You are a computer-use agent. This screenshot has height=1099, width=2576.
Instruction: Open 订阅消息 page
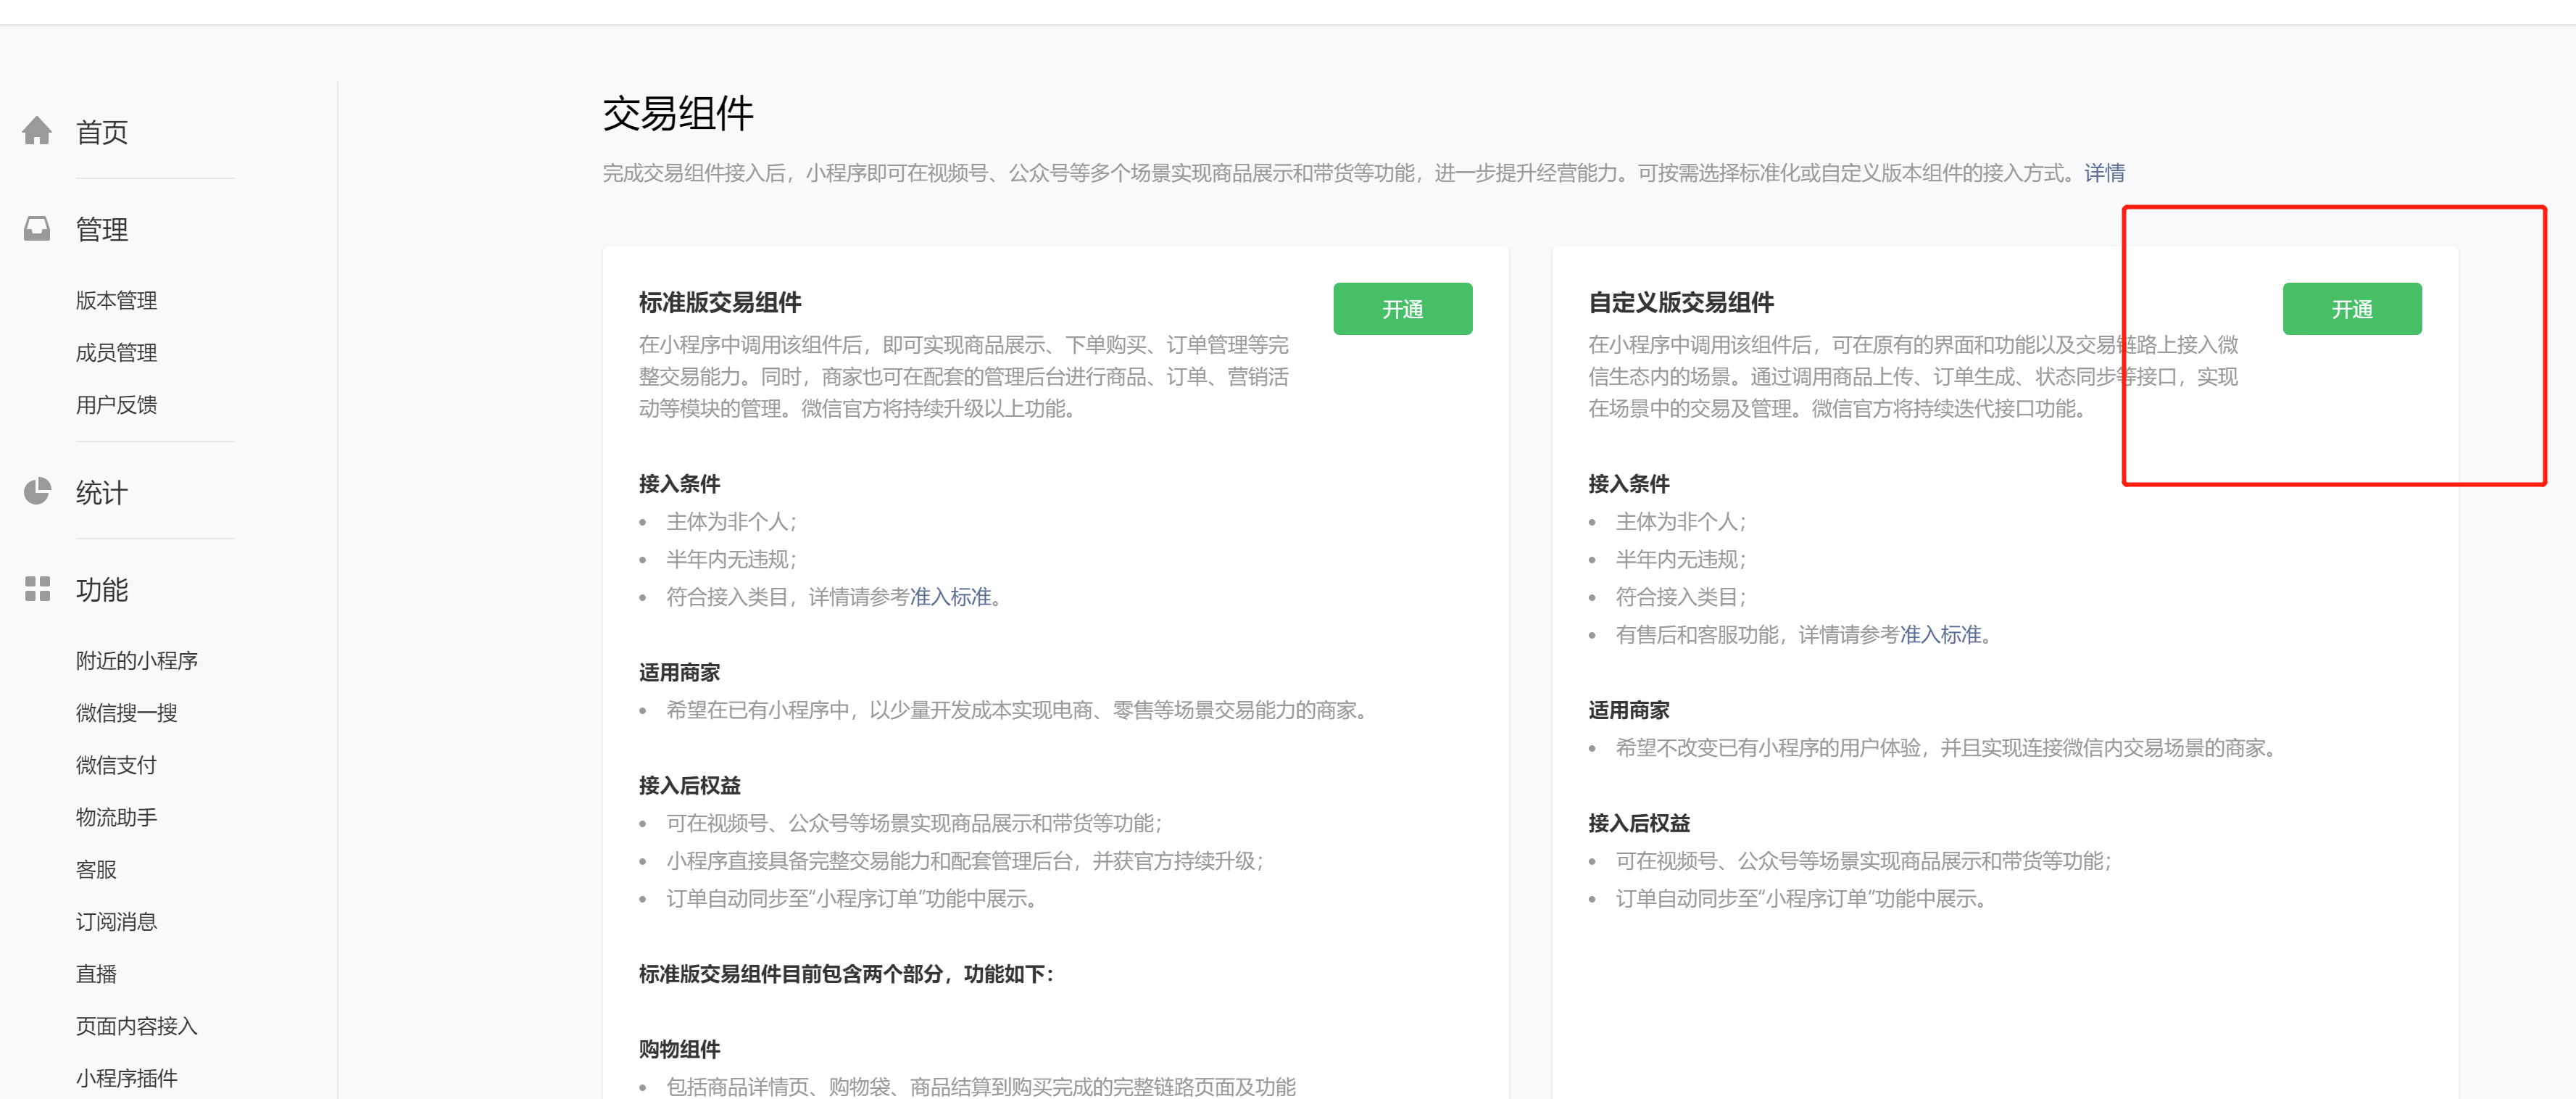click(116, 921)
